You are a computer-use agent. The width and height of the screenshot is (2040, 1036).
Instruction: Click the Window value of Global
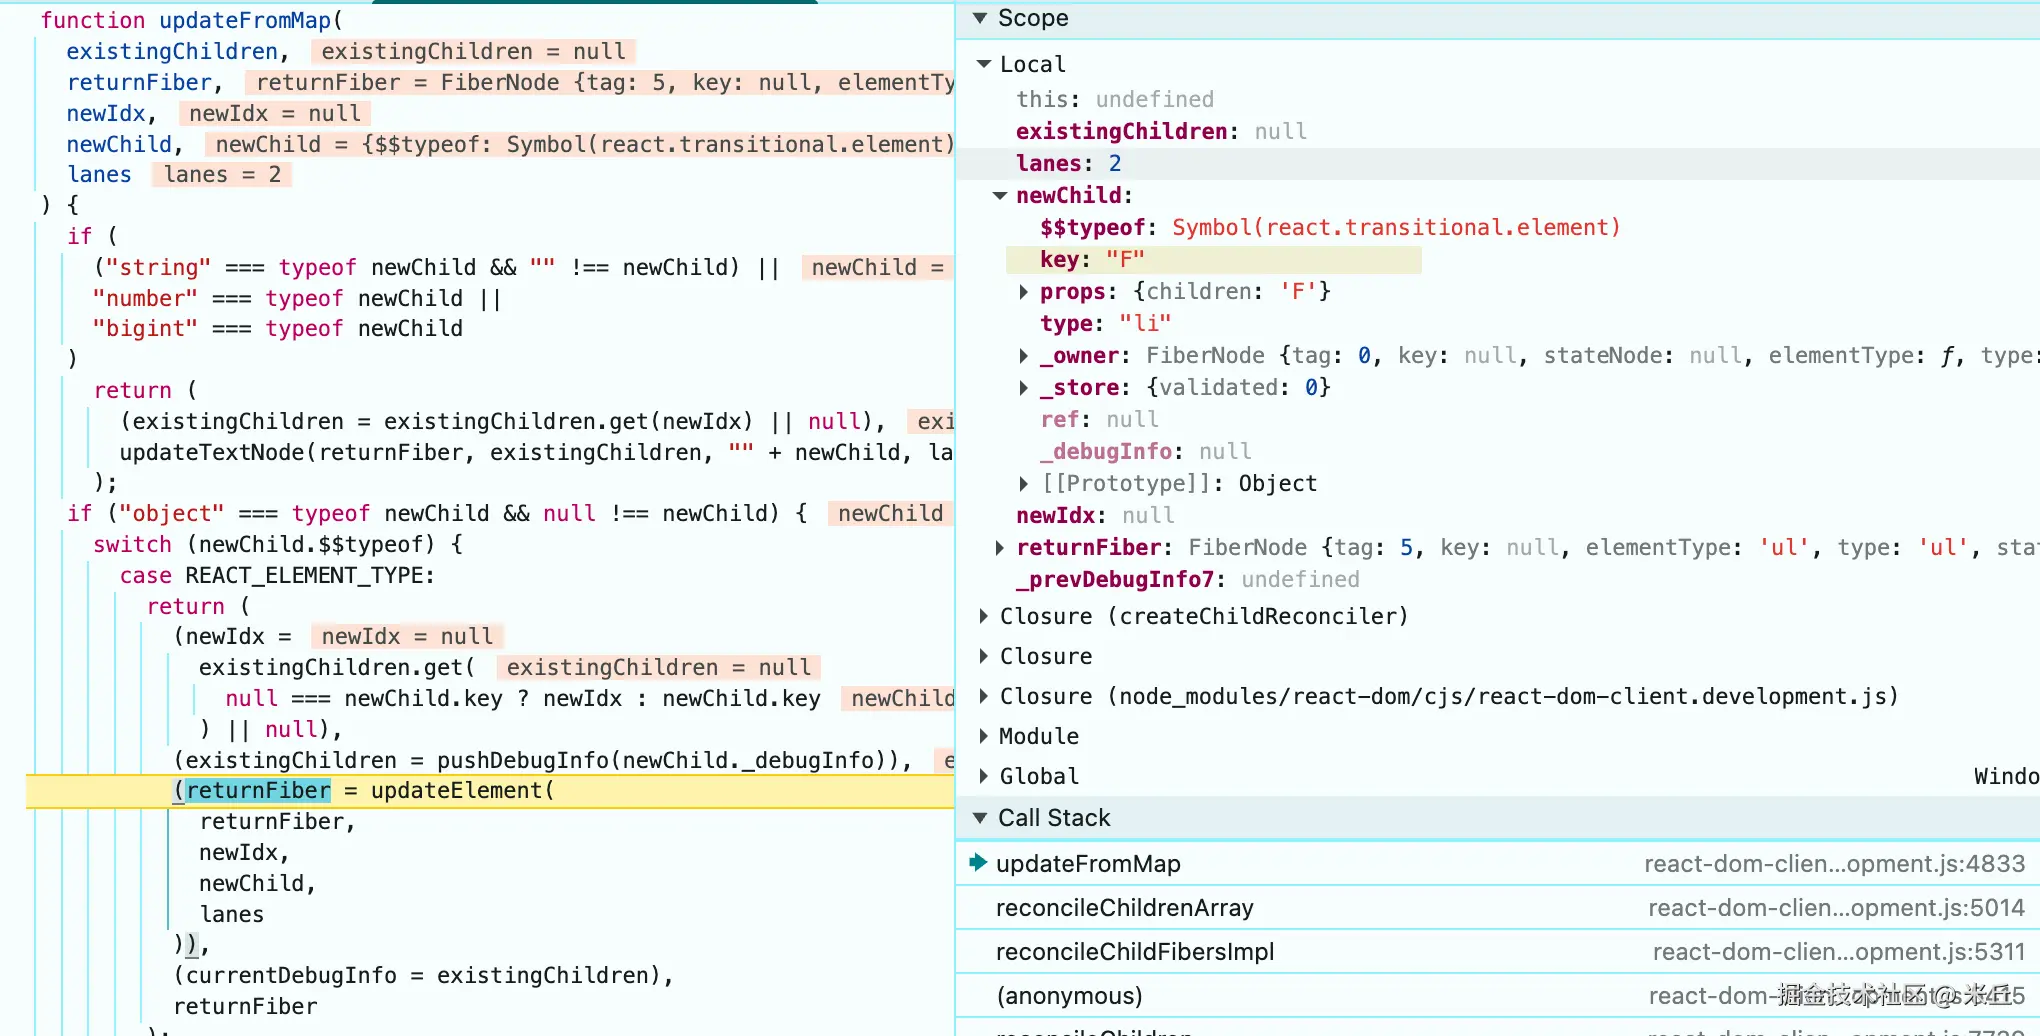(2006, 776)
